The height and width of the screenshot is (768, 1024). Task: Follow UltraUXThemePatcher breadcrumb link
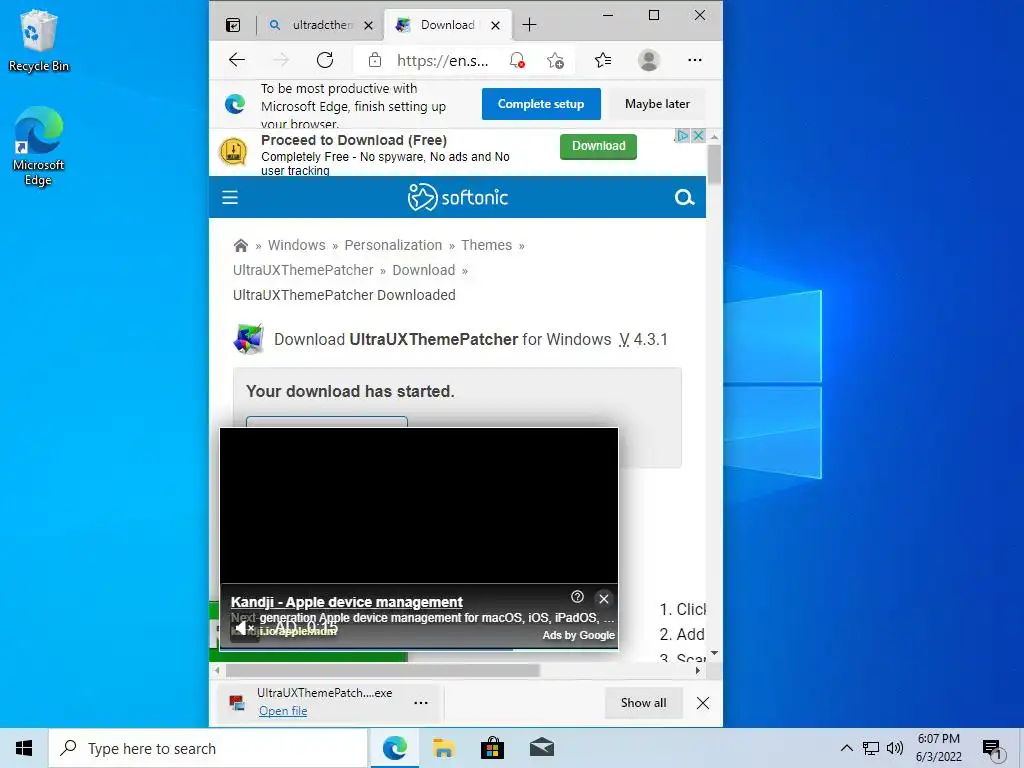(x=303, y=270)
